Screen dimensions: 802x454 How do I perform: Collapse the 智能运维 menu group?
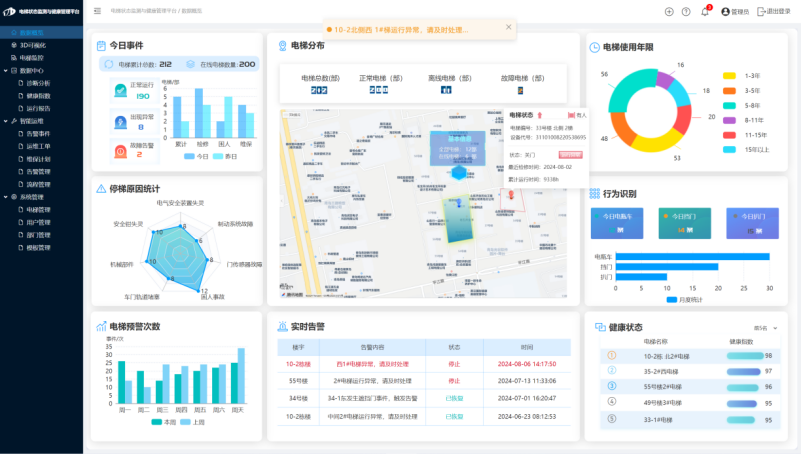[x=10, y=121]
